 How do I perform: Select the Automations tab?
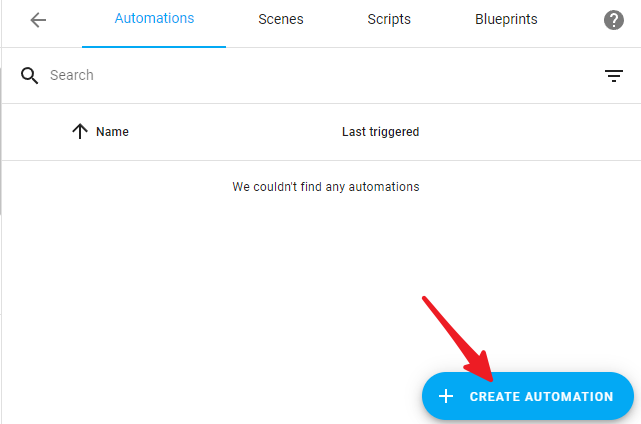(154, 18)
